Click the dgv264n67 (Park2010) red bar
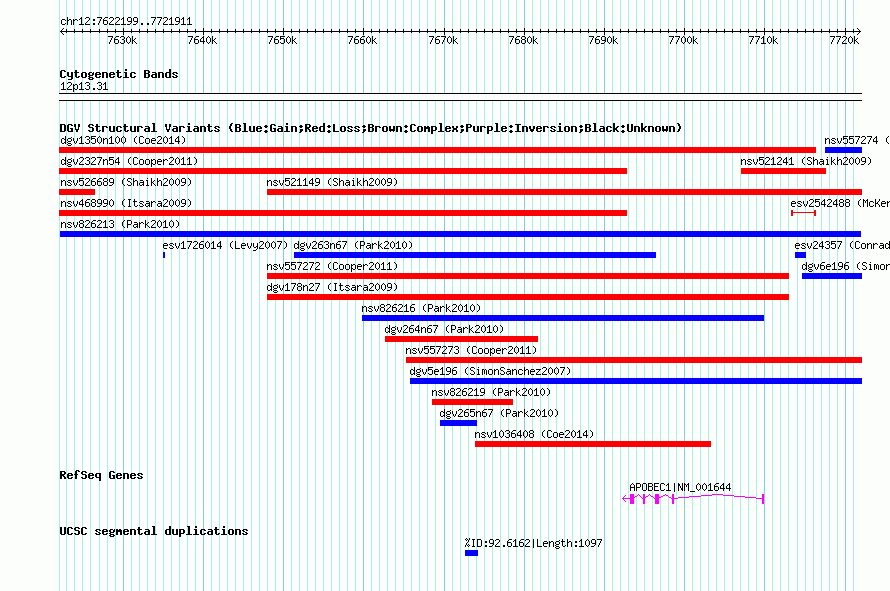890x591 pixels. (461, 339)
